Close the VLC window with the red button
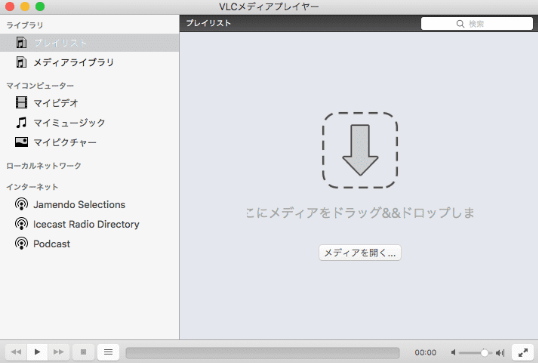 coord(10,6)
